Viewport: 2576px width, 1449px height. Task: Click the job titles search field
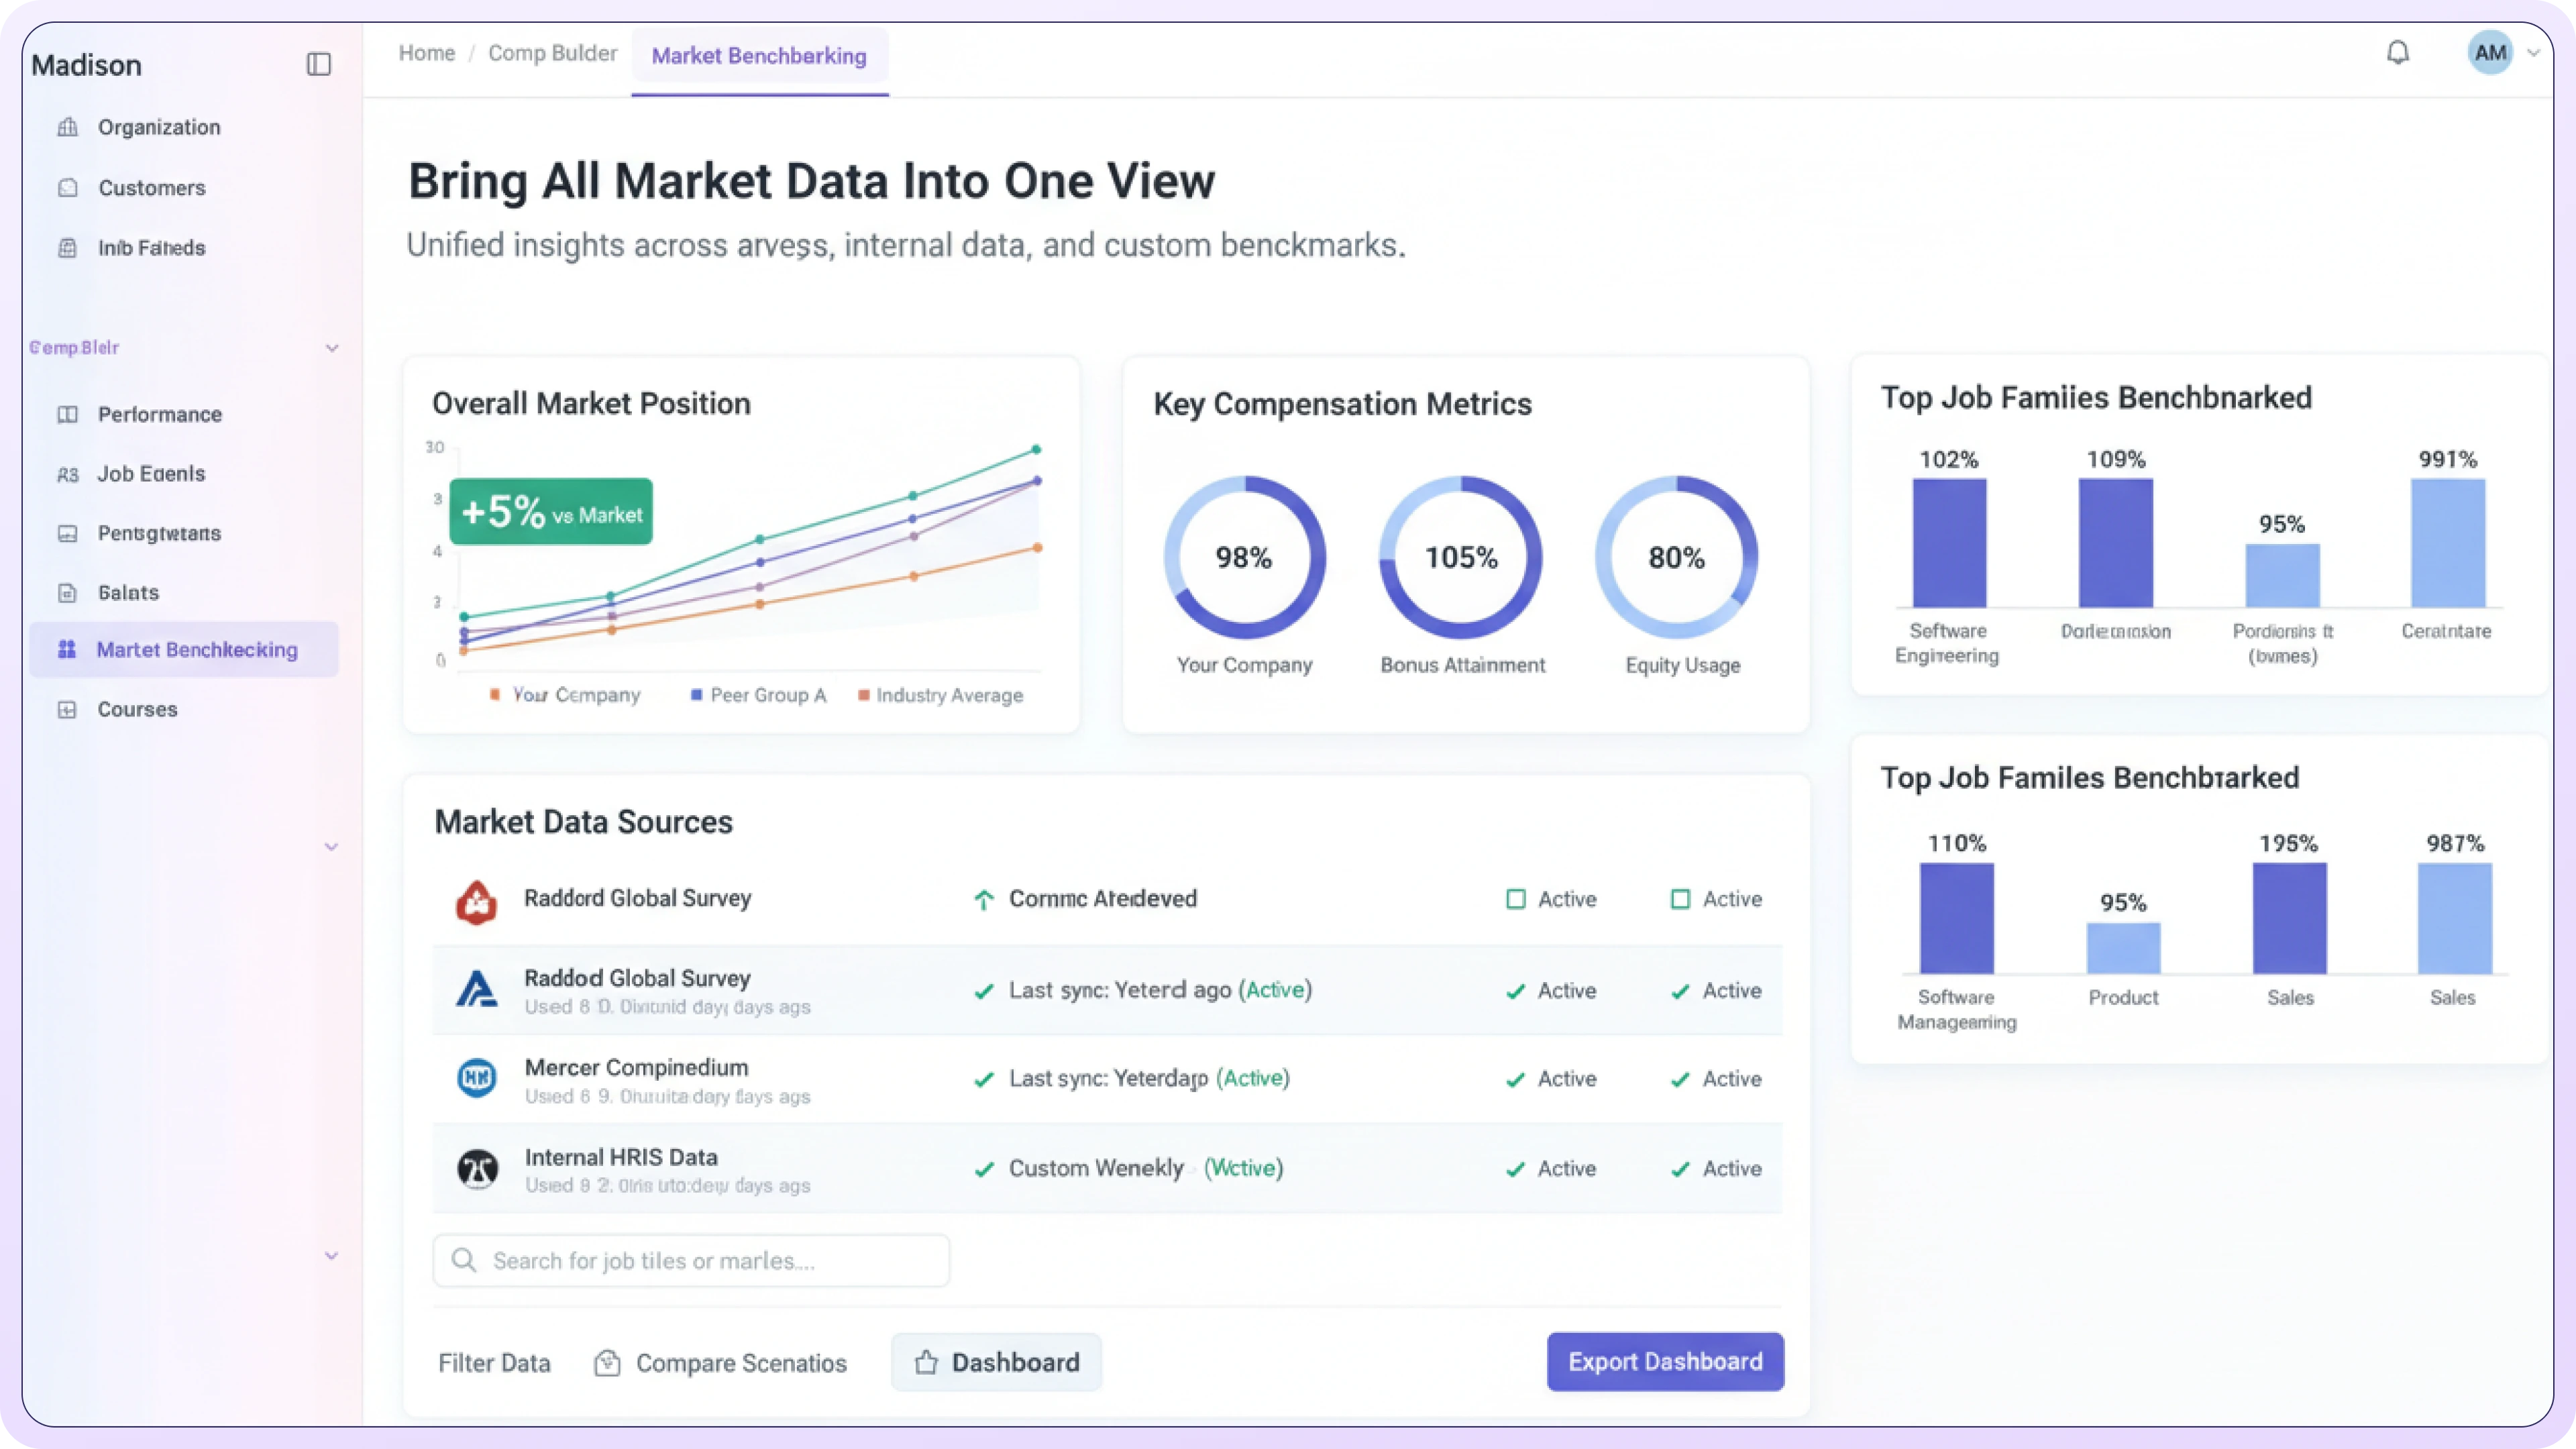click(691, 1260)
